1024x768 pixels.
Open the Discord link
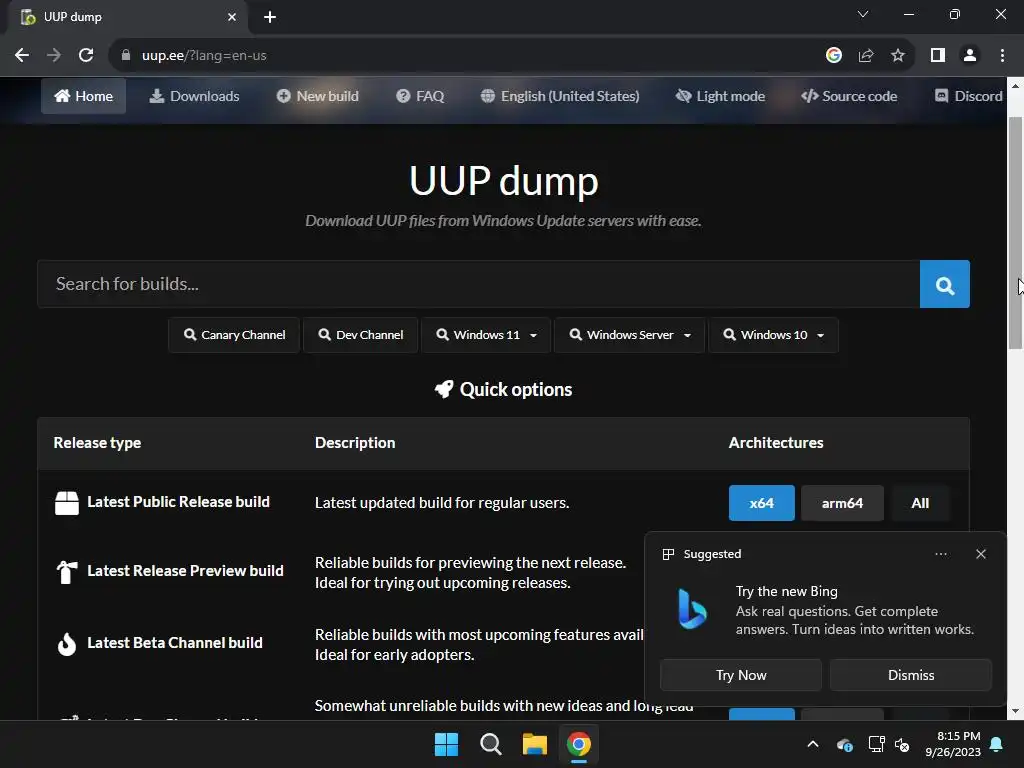click(969, 96)
